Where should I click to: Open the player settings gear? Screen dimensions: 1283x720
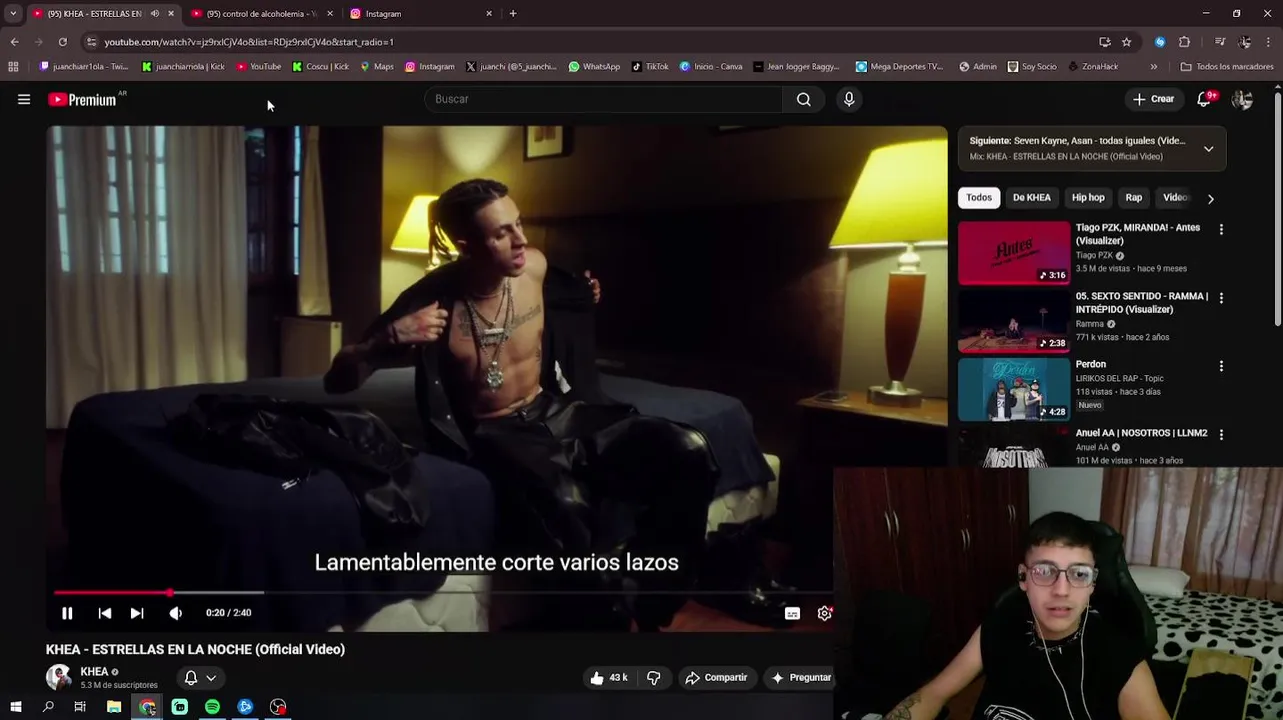click(824, 613)
